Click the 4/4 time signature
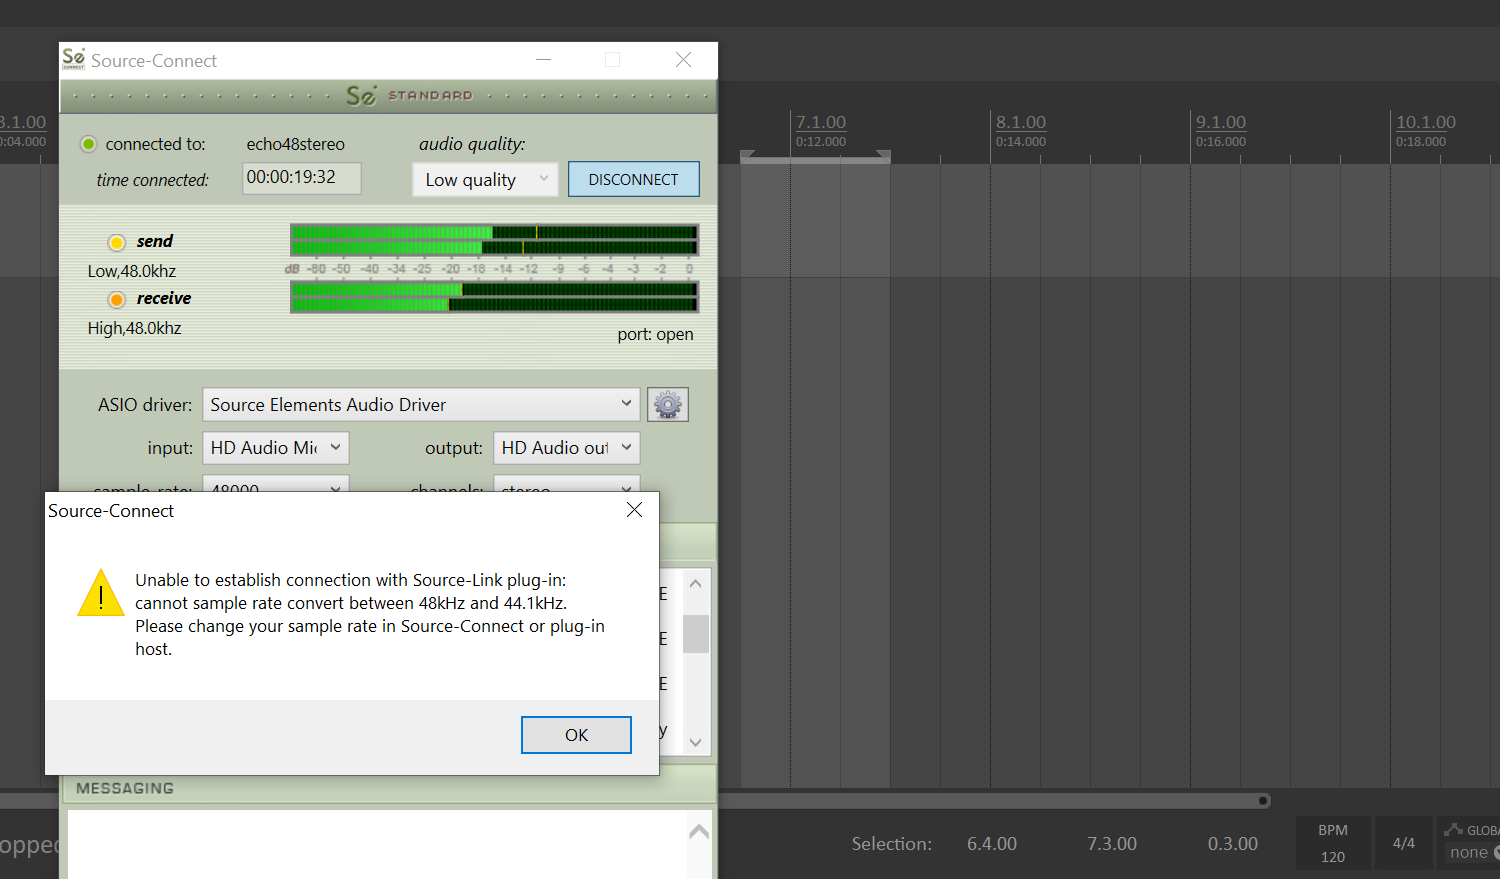This screenshot has width=1510, height=879. point(1403,843)
